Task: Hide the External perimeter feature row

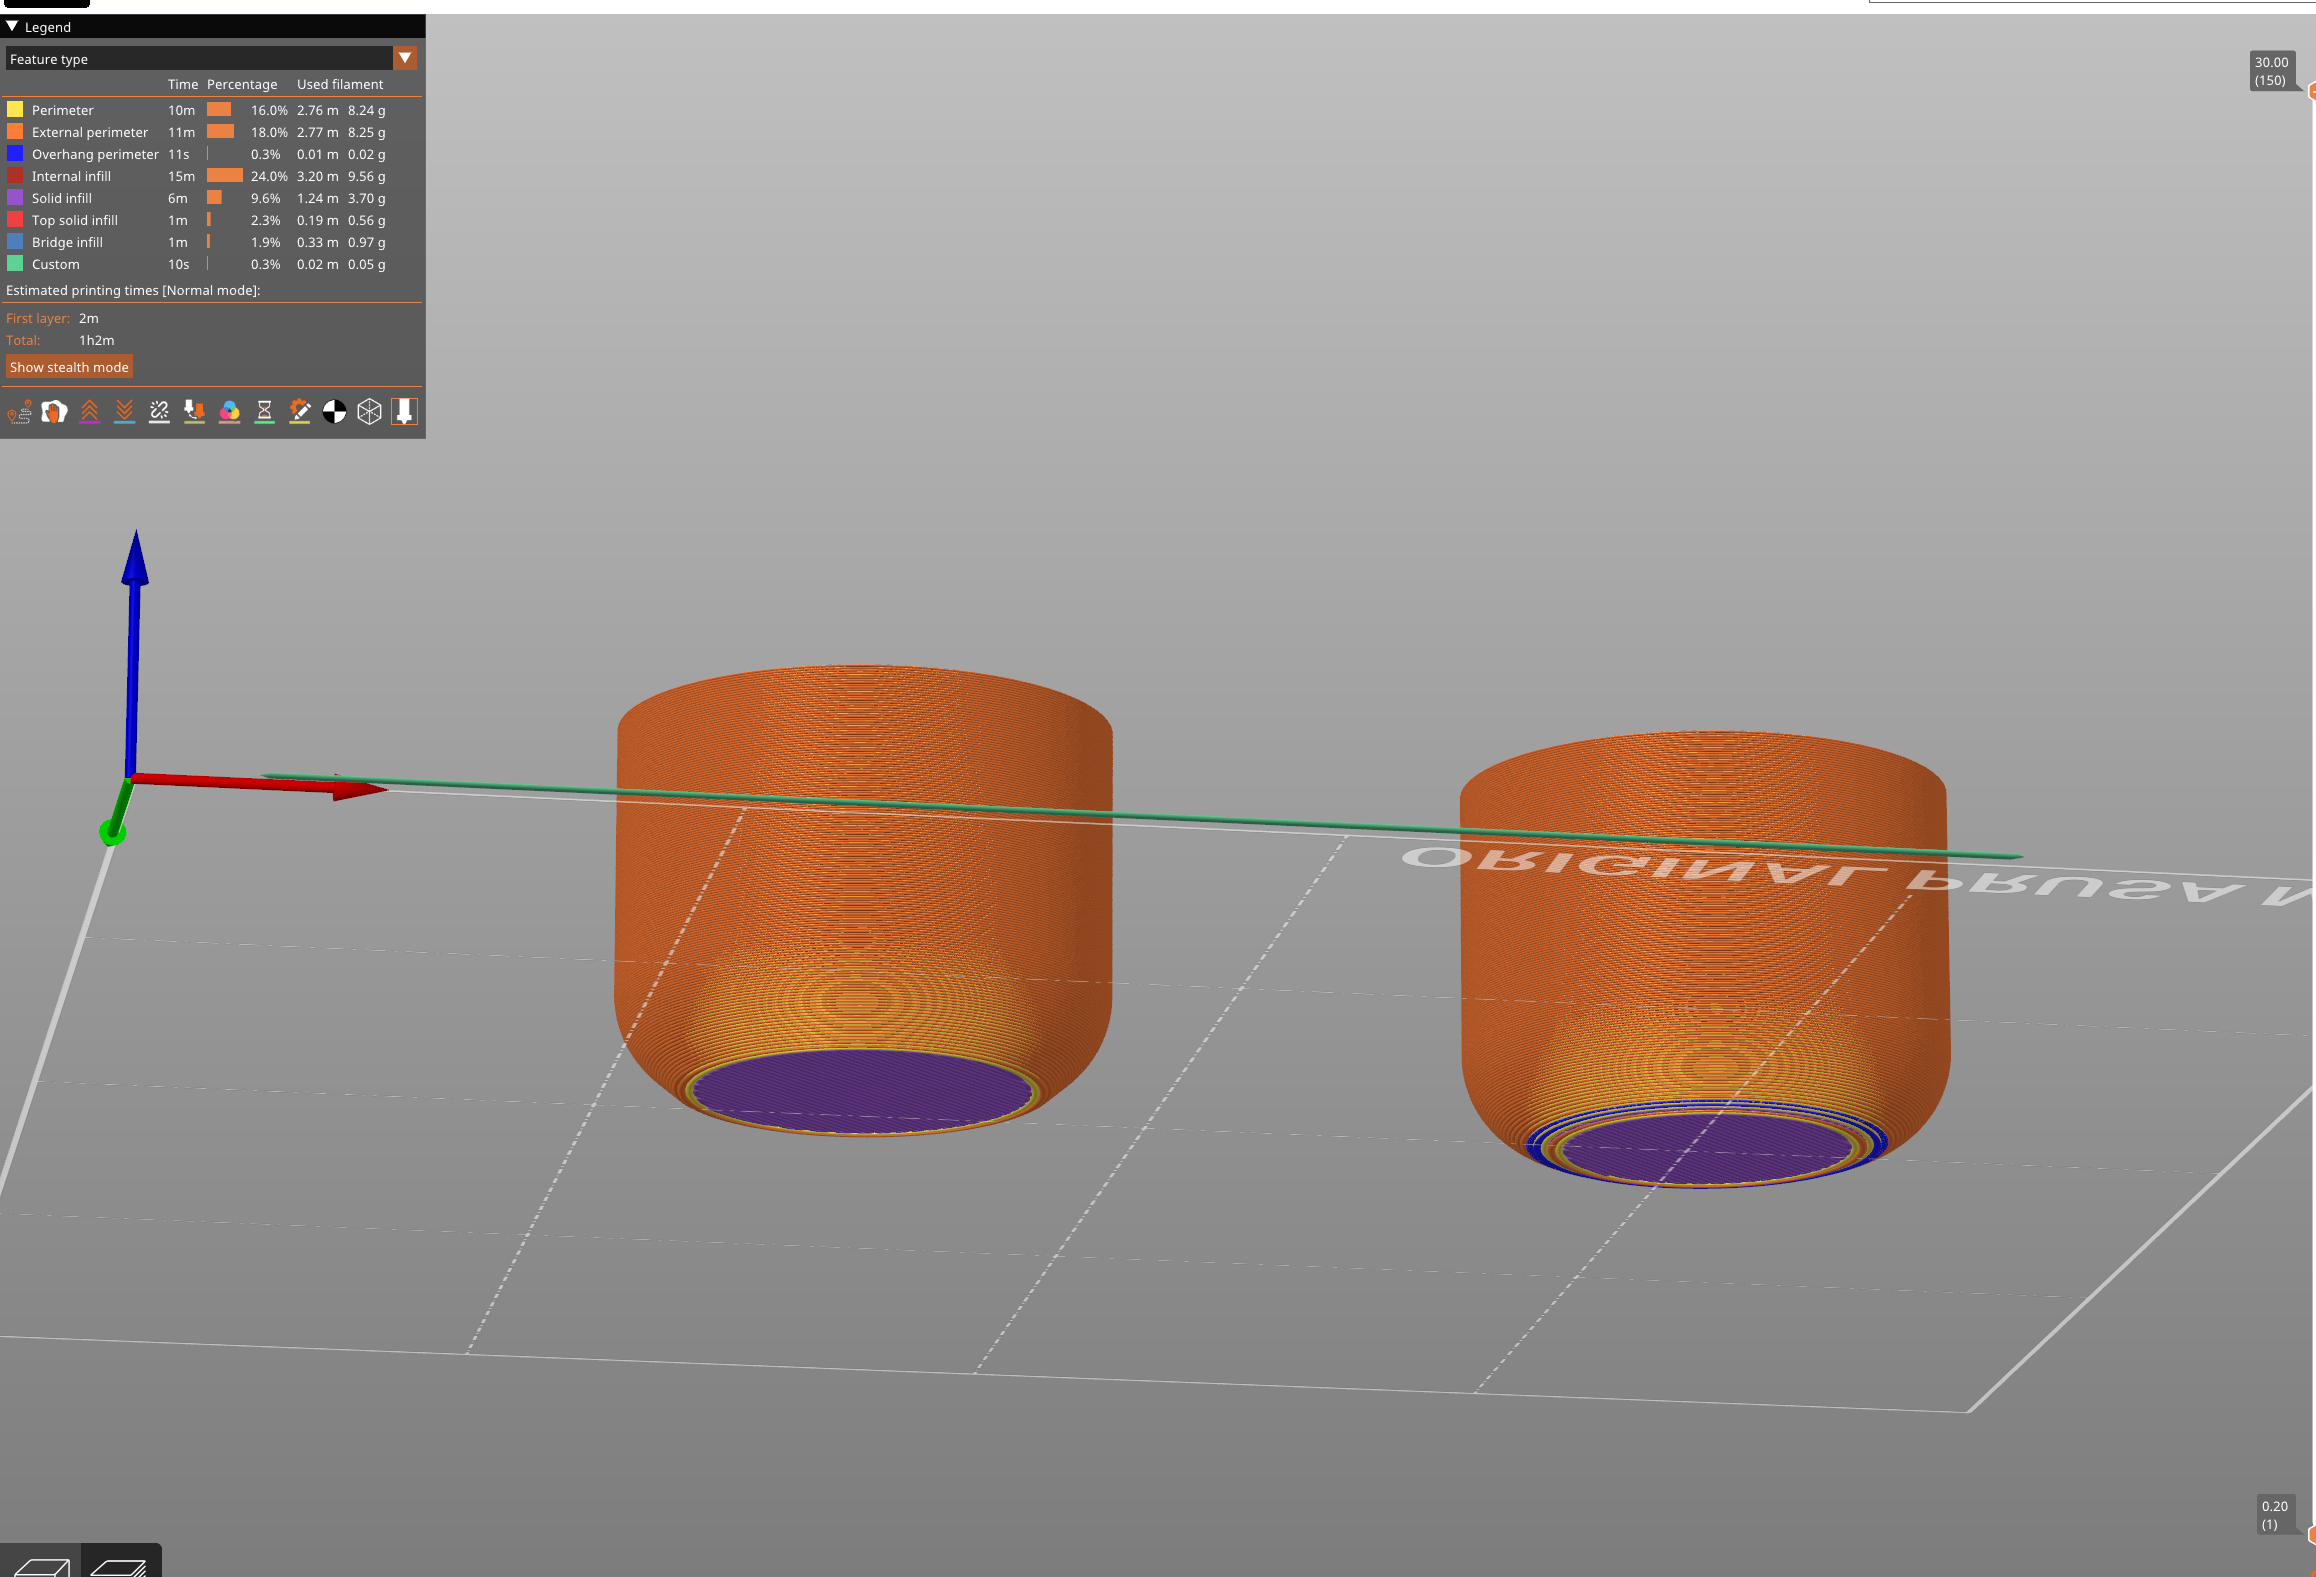Action: pos(89,132)
